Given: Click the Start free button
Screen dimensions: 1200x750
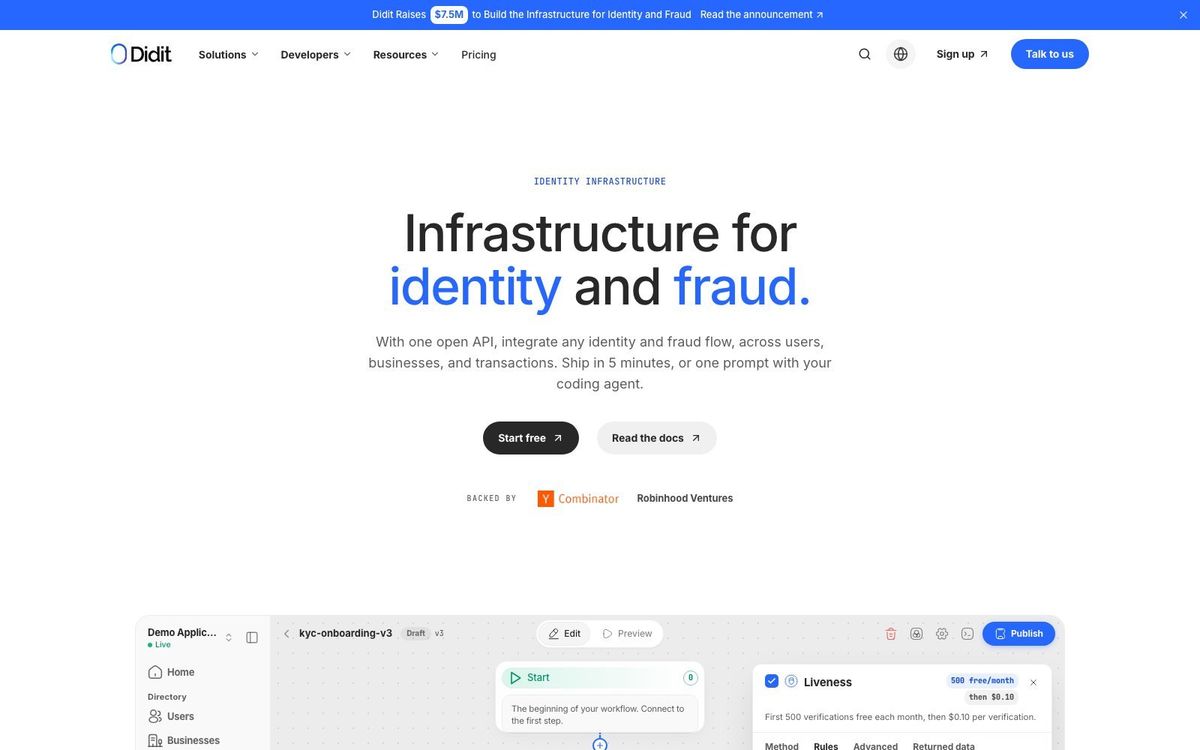Looking at the screenshot, I should pyautogui.click(x=531, y=438).
